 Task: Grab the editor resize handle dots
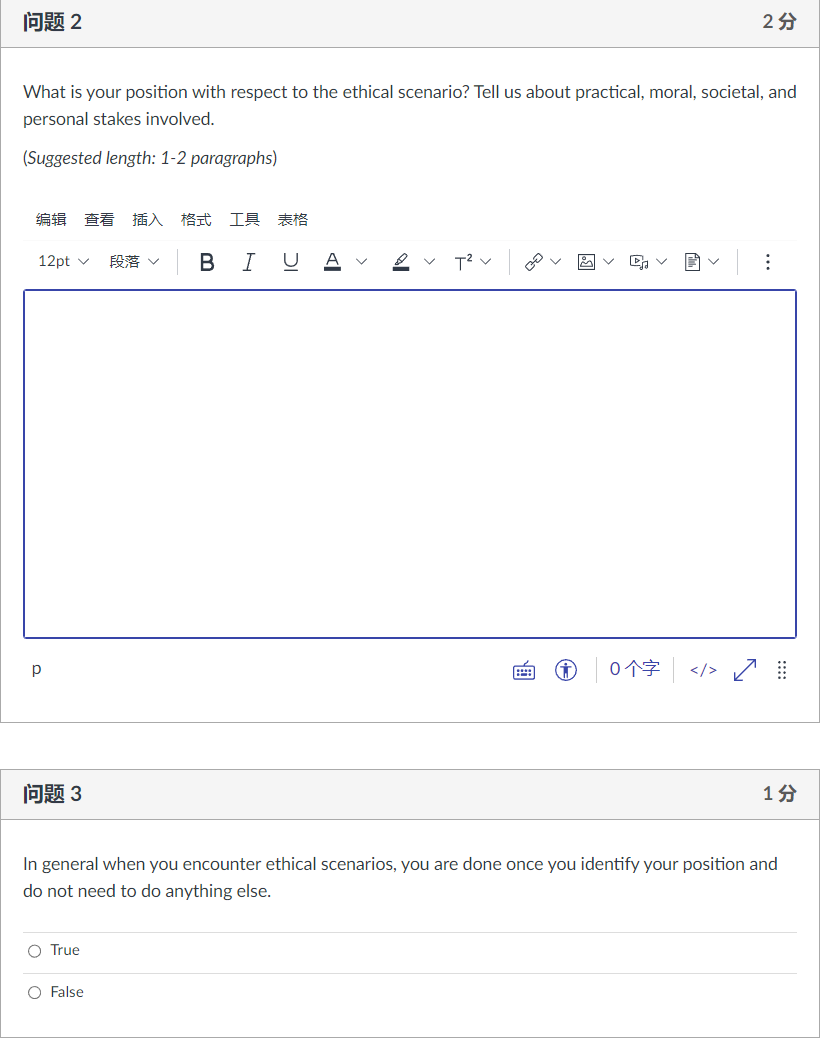pyautogui.click(x=782, y=670)
